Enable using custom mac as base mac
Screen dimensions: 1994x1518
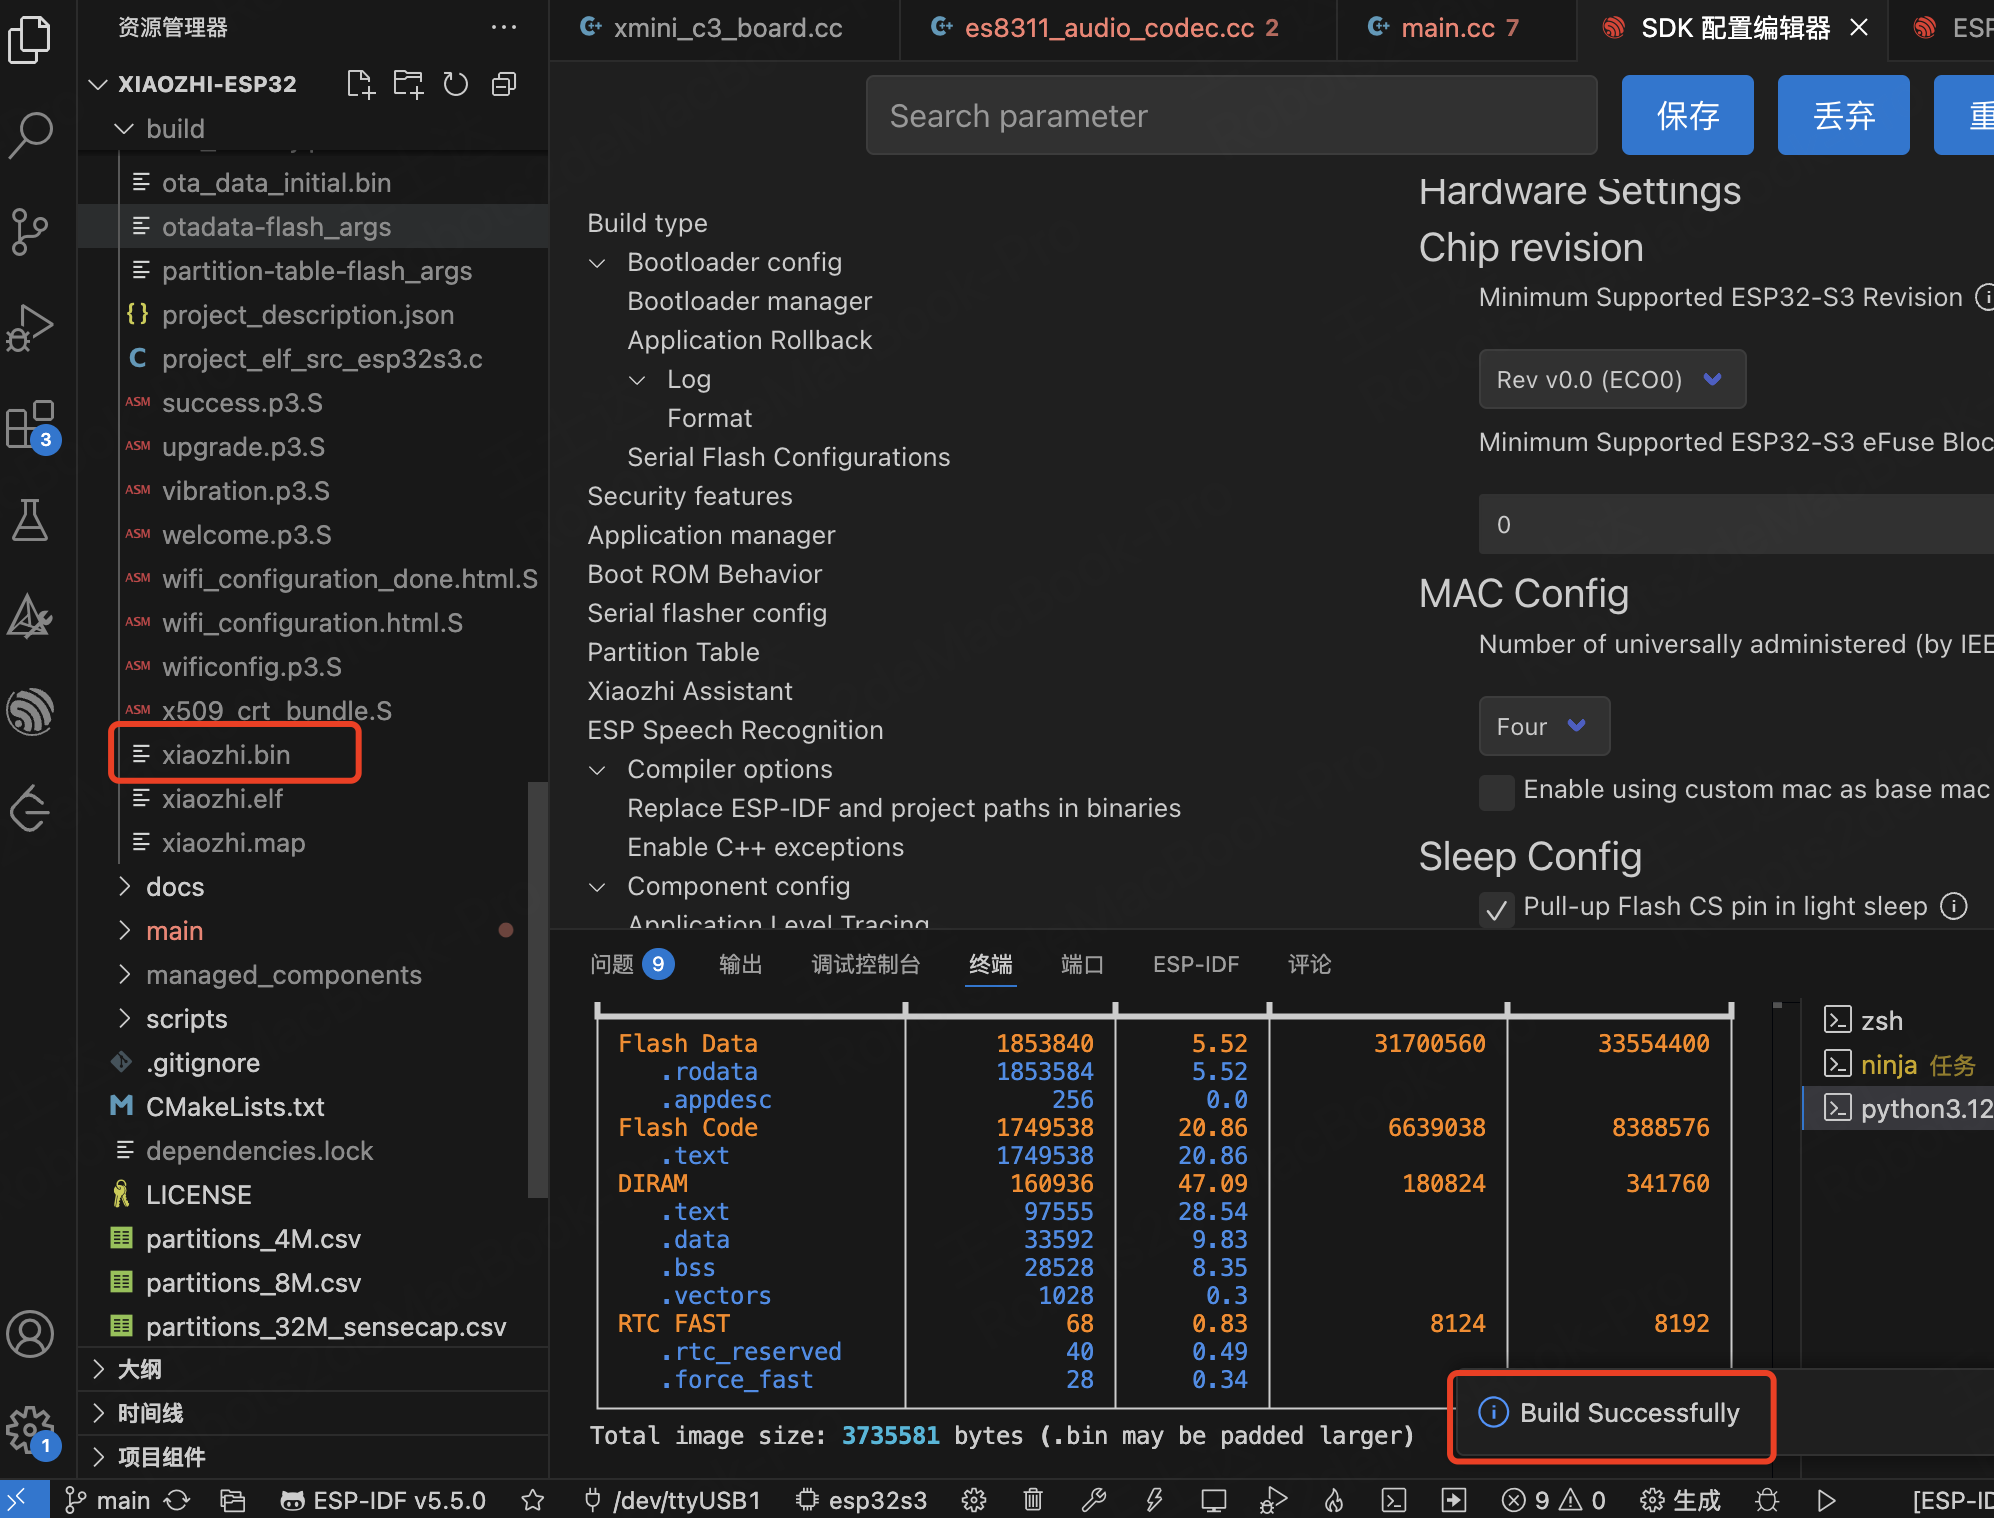click(x=1497, y=791)
